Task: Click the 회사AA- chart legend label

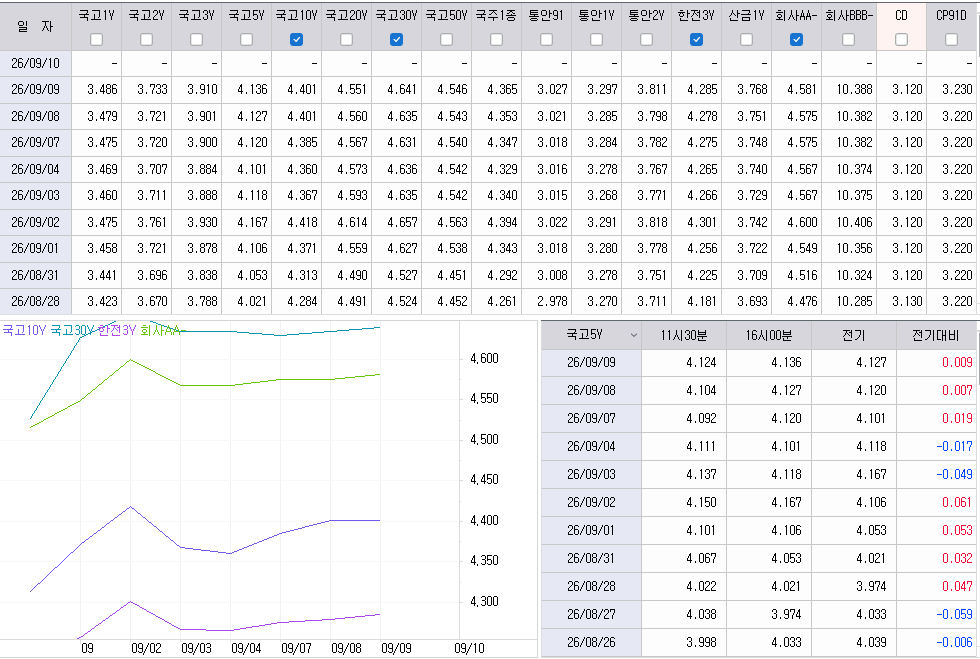Action: (x=162, y=330)
